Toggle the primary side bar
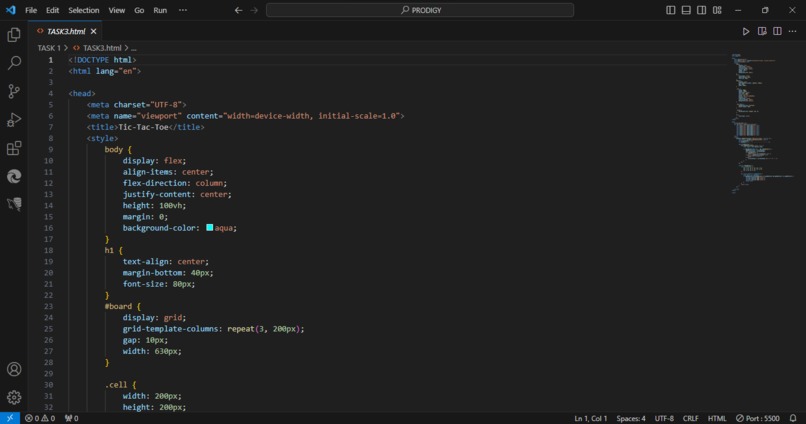 671,10
